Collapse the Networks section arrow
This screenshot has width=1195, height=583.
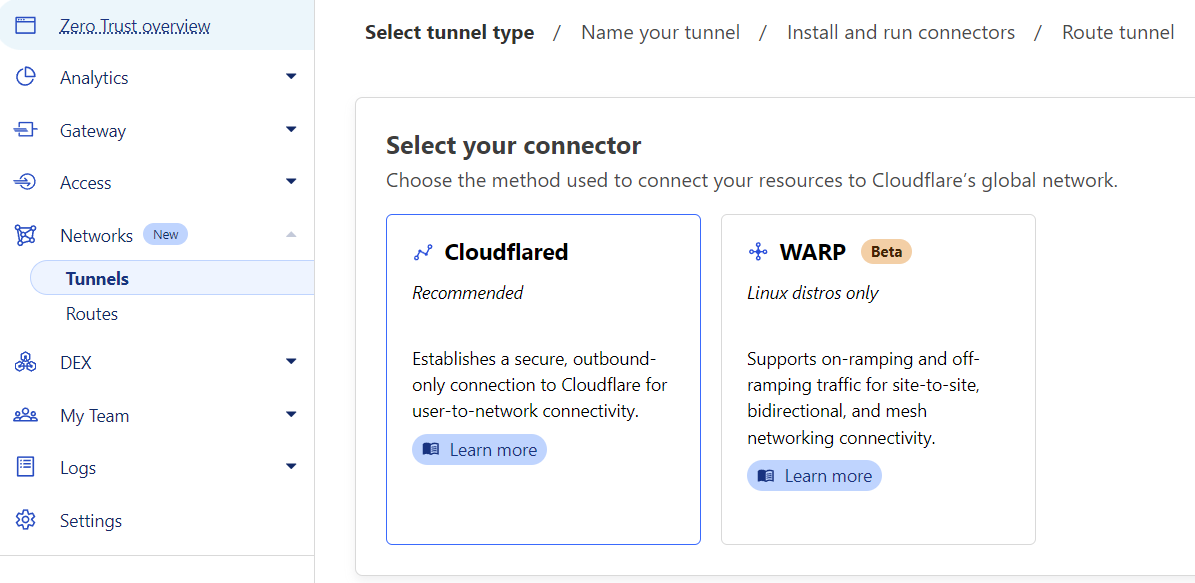[x=291, y=234]
